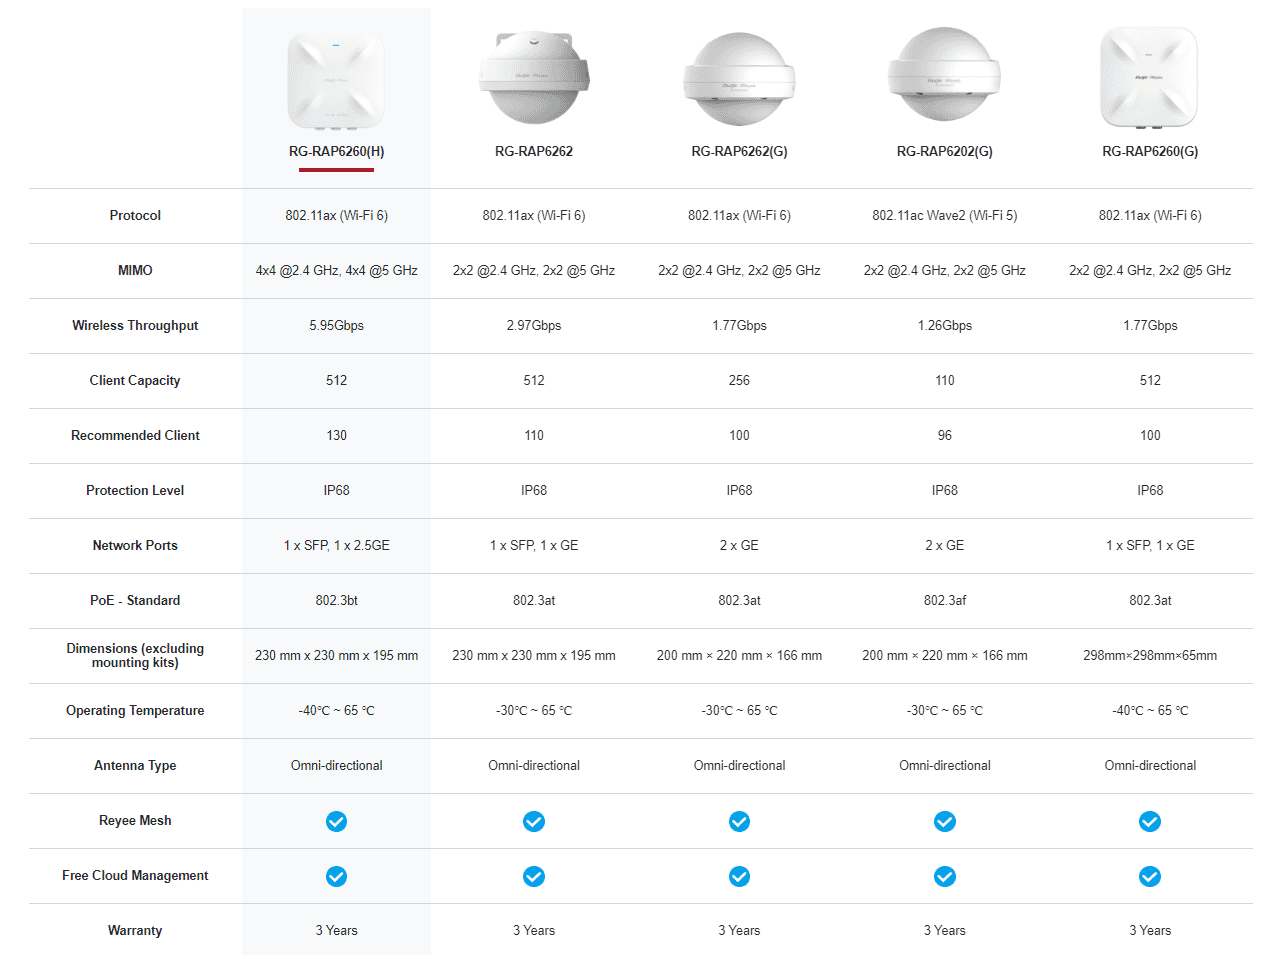Click the 802.11ac Wave2 (Wi-Fi 5) cell

(x=945, y=215)
